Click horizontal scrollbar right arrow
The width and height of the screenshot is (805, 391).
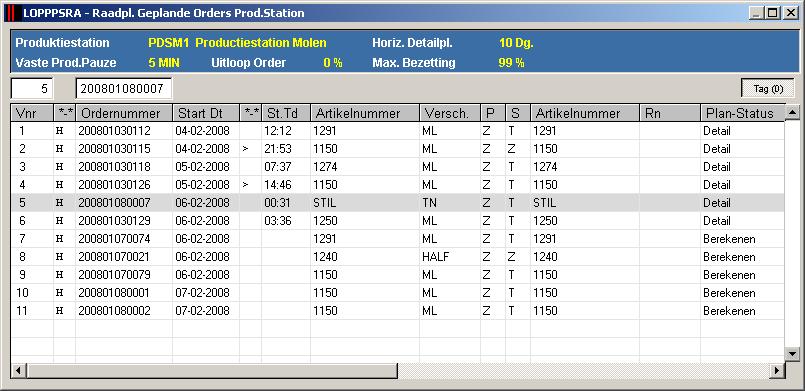click(777, 370)
